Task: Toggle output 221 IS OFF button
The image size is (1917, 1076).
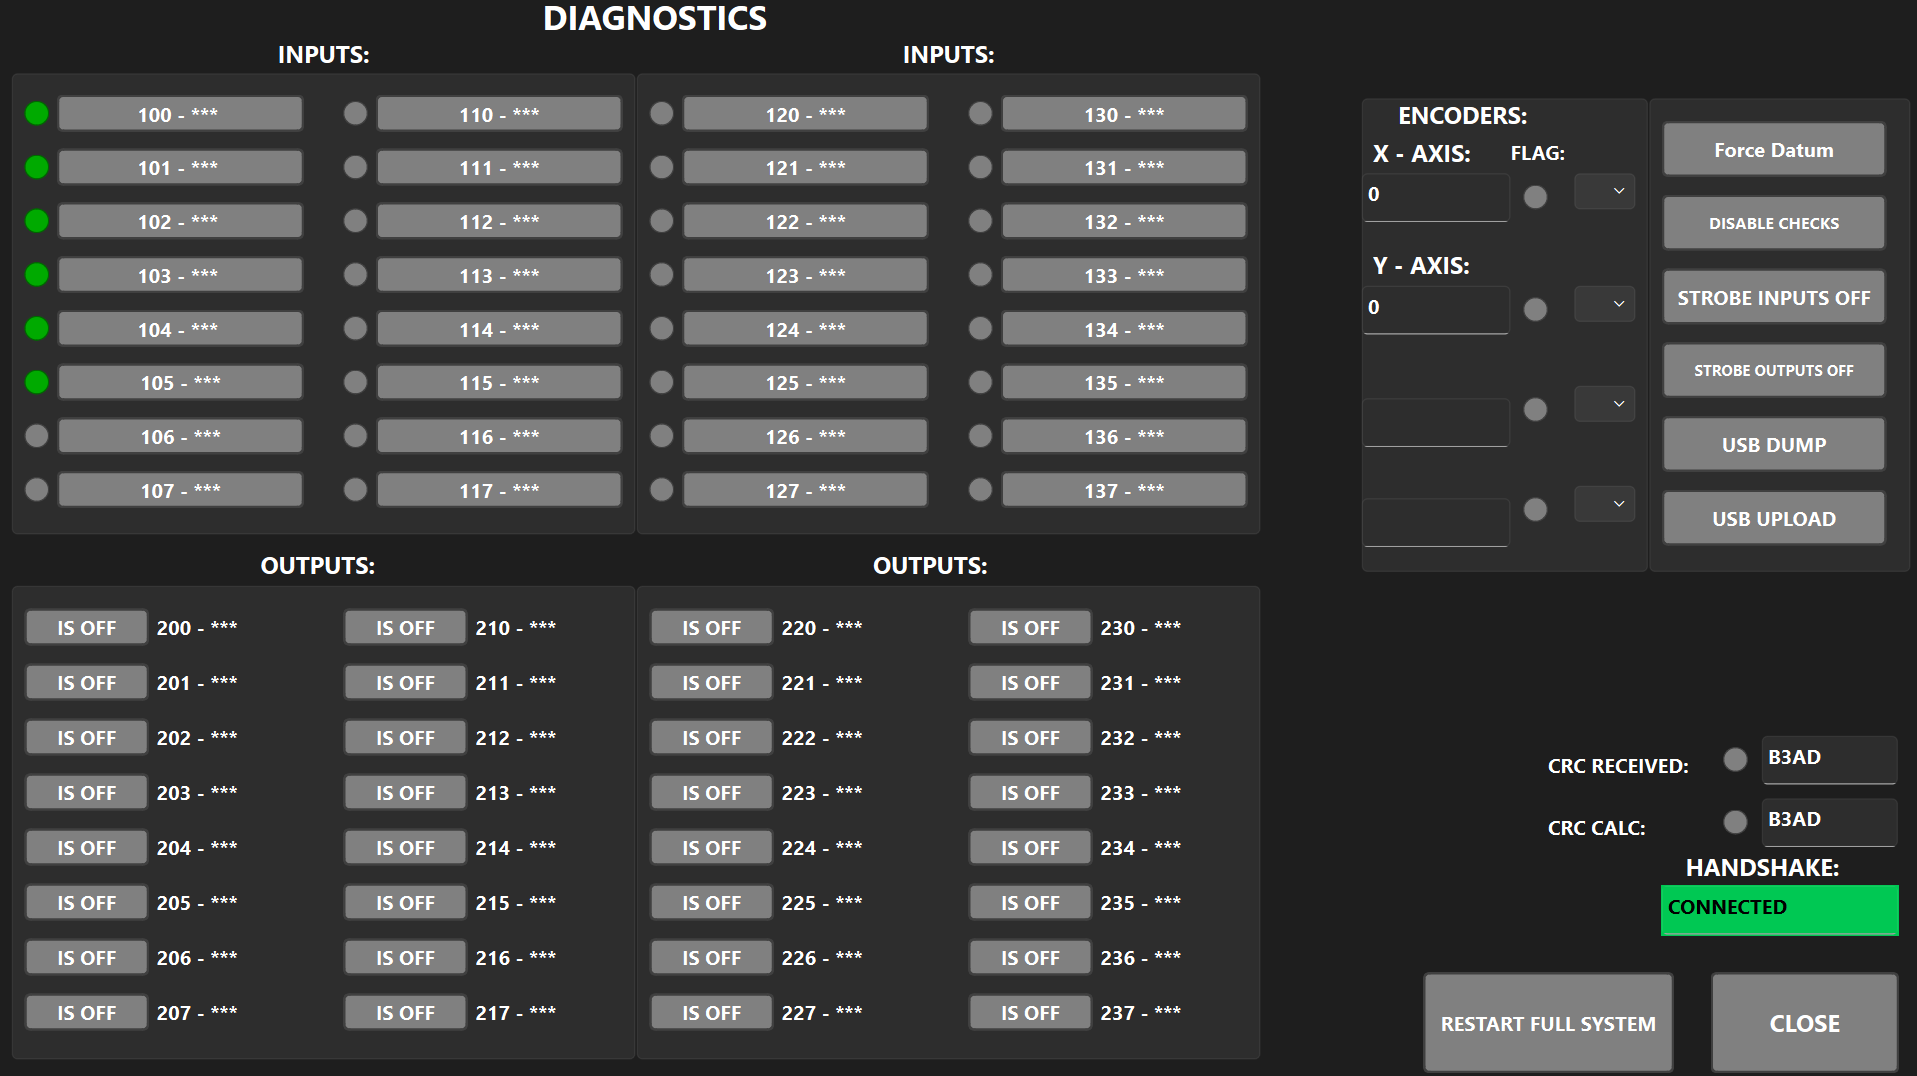Action: point(712,683)
